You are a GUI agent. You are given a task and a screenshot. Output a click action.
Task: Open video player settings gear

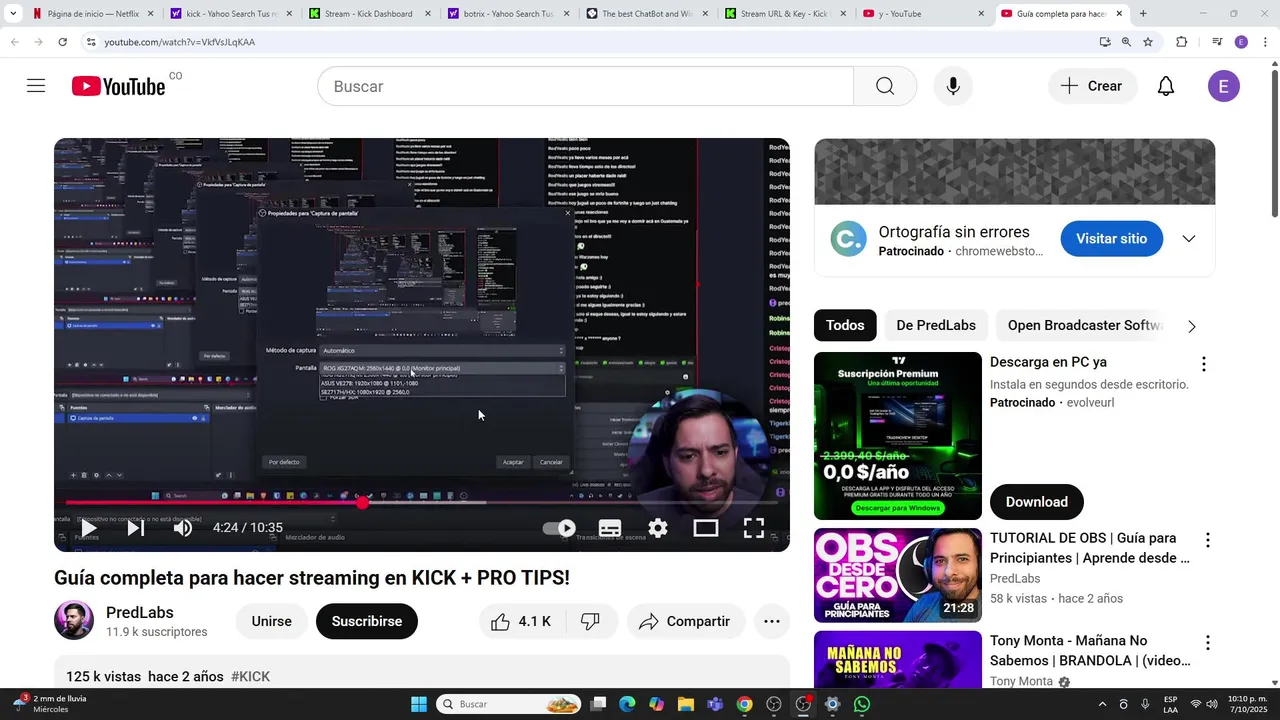tap(658, 528)
